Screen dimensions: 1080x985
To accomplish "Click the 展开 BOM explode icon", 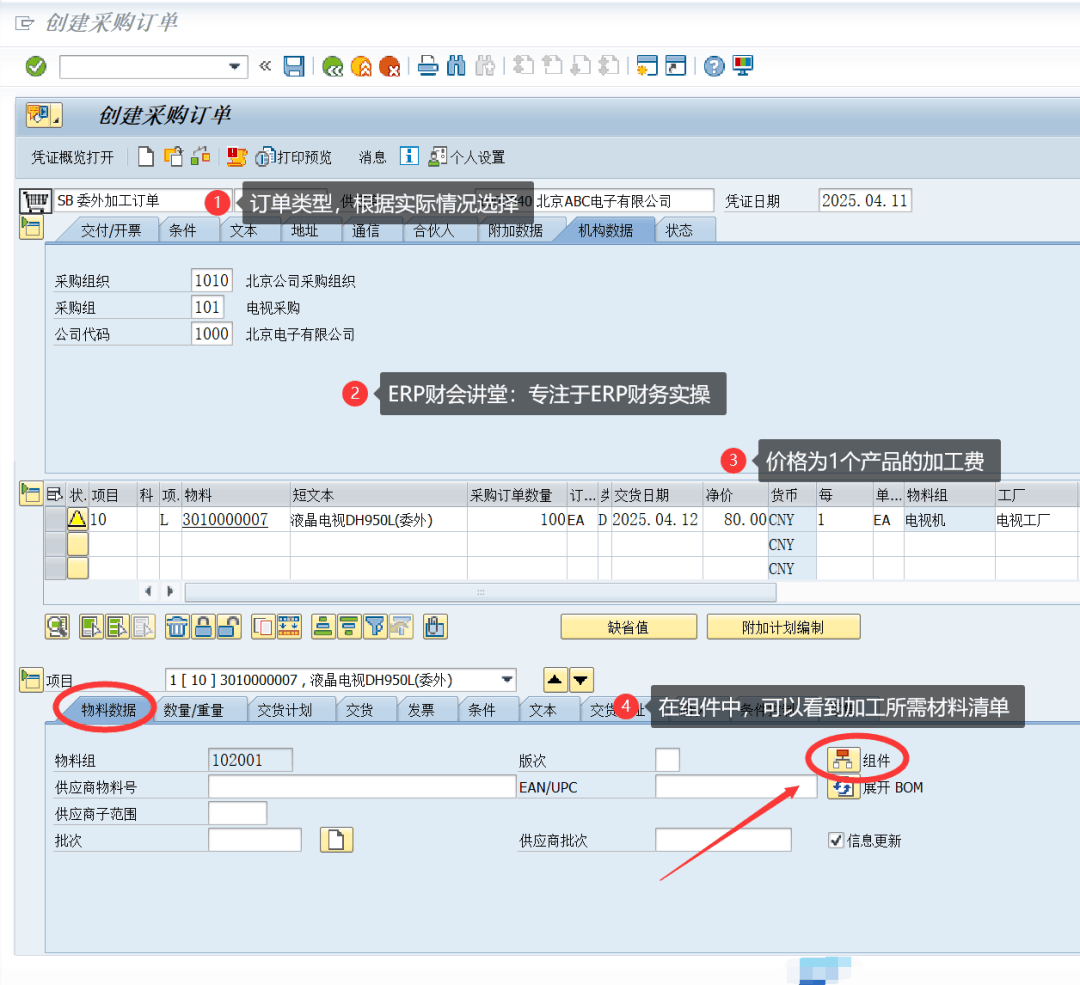I will click(x=843, y=787).
